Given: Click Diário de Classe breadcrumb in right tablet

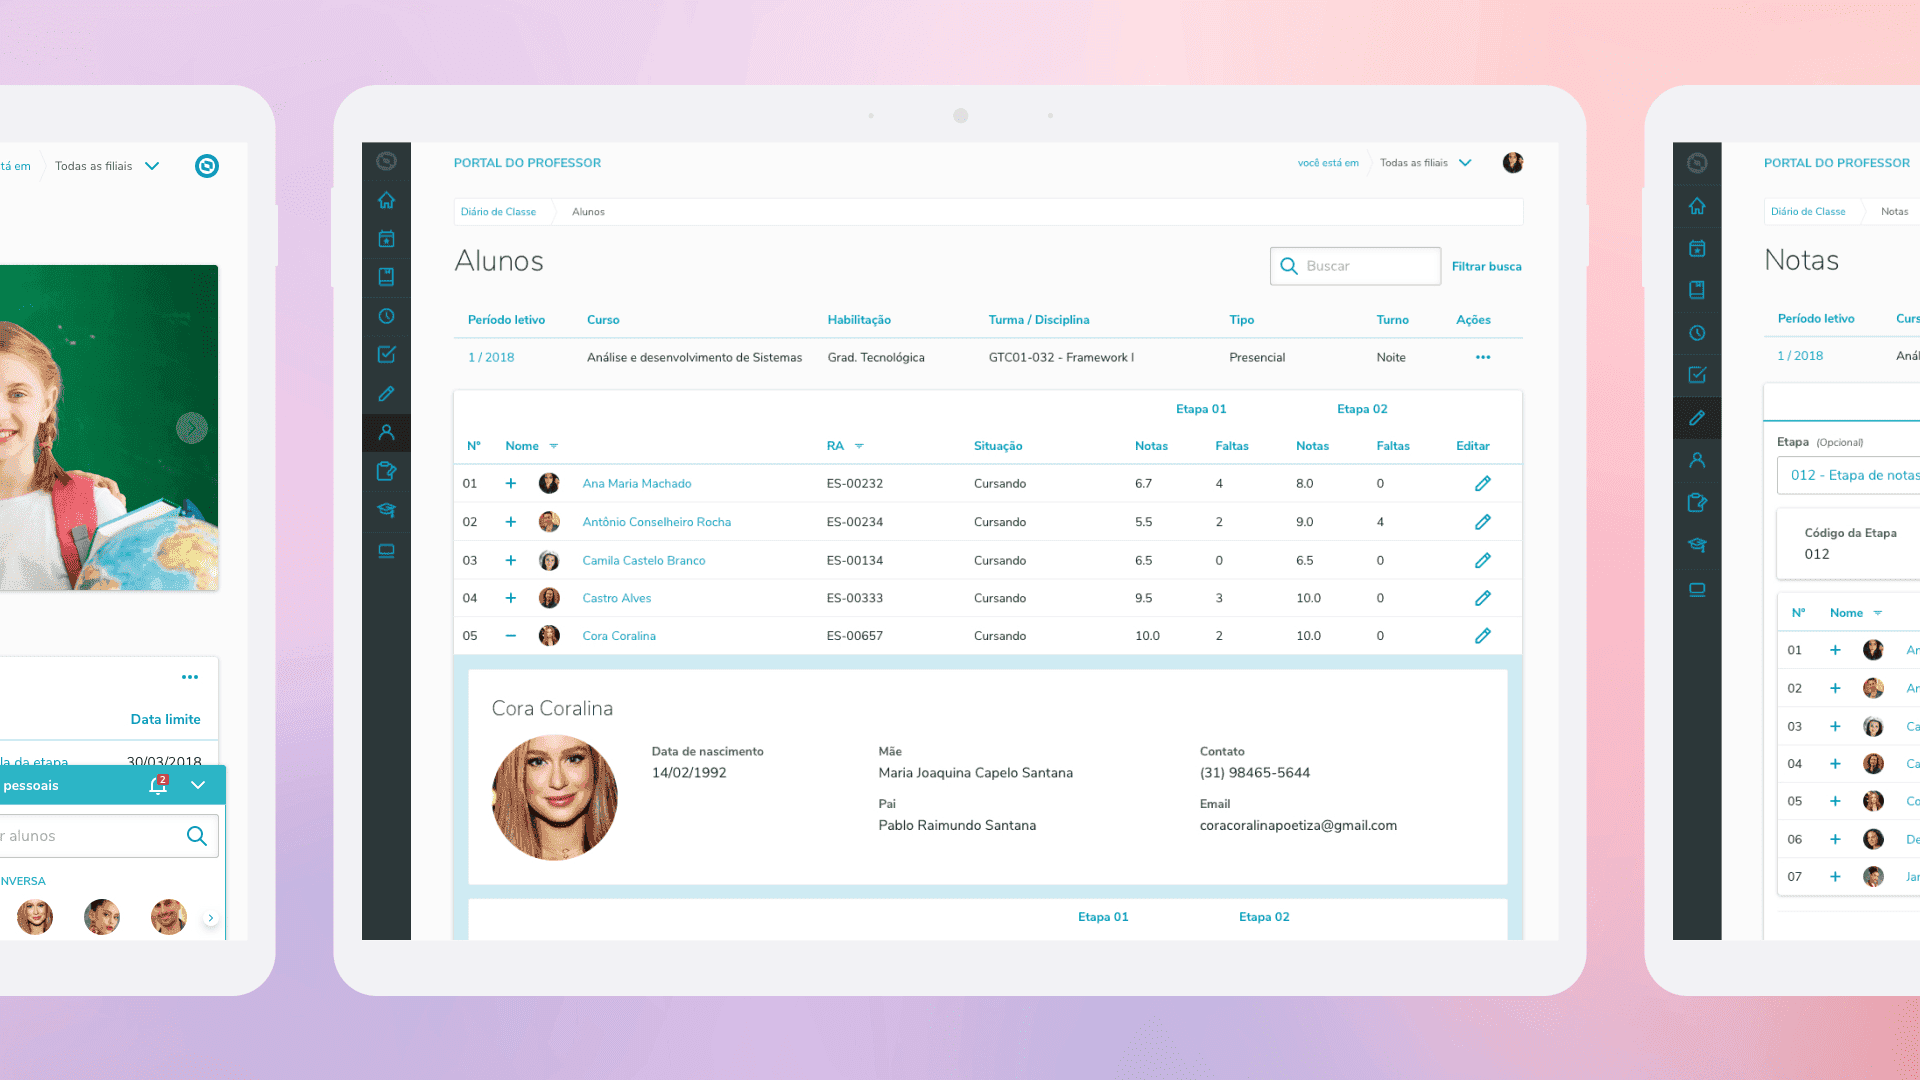Looking at the screenshot, I should click(x=1808, y=212).
